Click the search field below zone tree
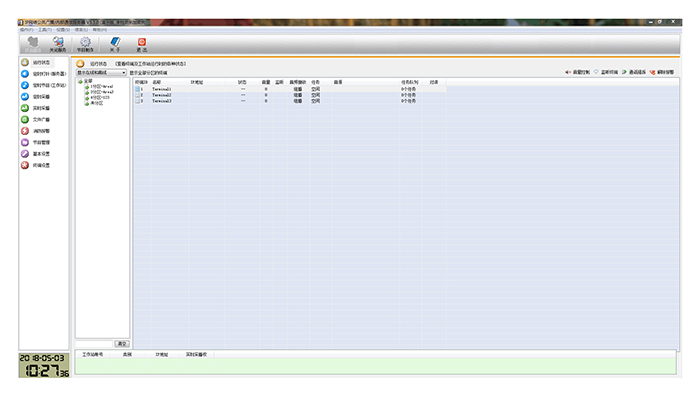700x397 pixels. pos(94,343)
